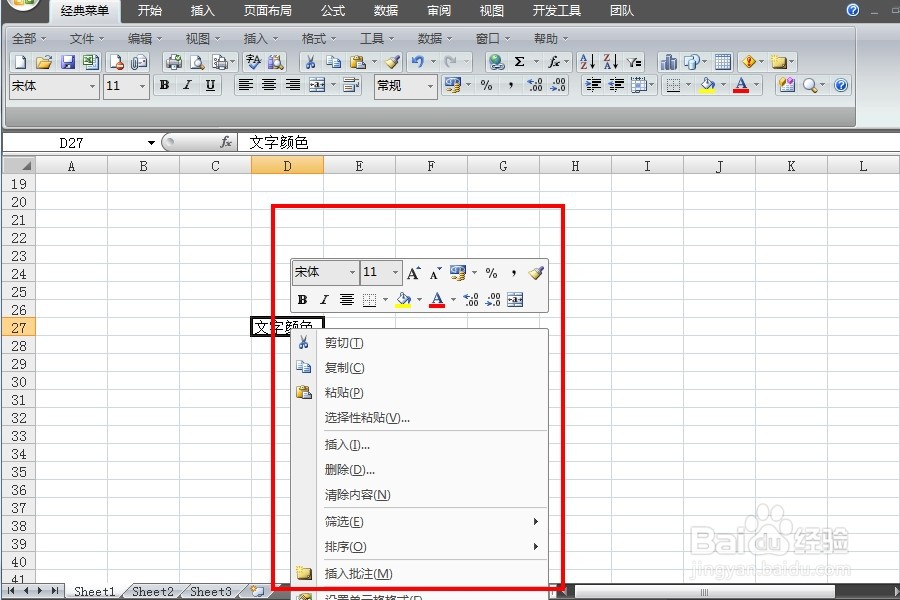Toggle center alignment in main toolbar
Image resolution: width=900 pixels, height=600 pixels.
269,86
